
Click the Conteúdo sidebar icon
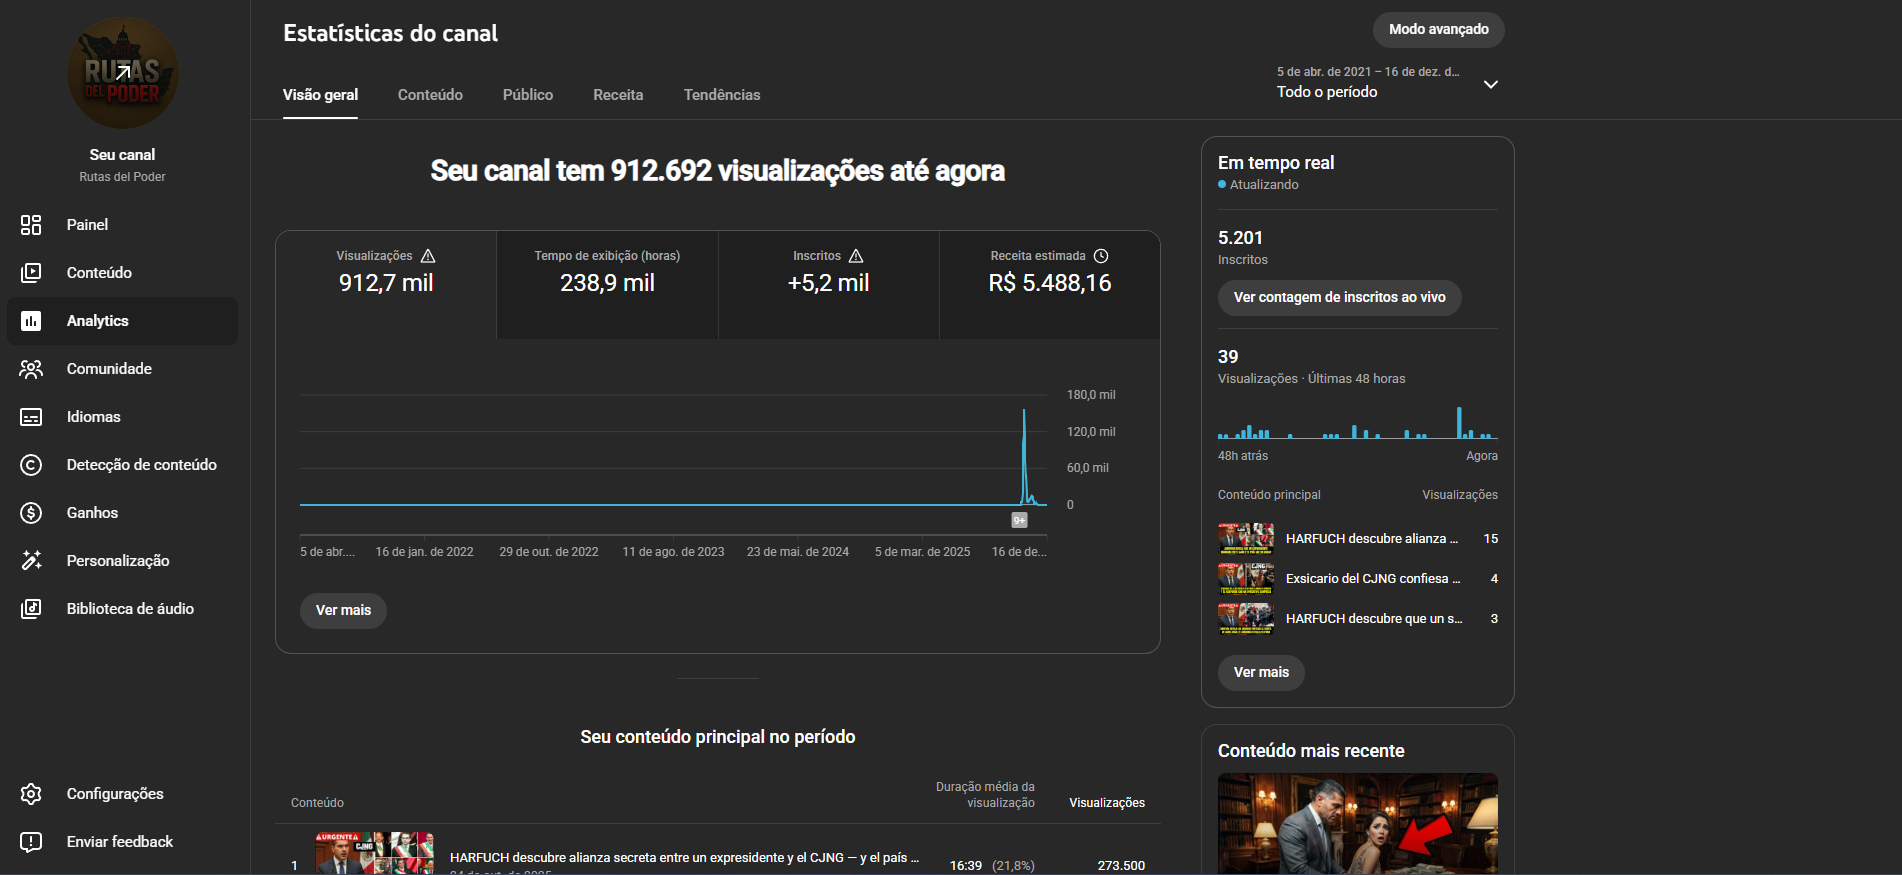pos(31,273)
